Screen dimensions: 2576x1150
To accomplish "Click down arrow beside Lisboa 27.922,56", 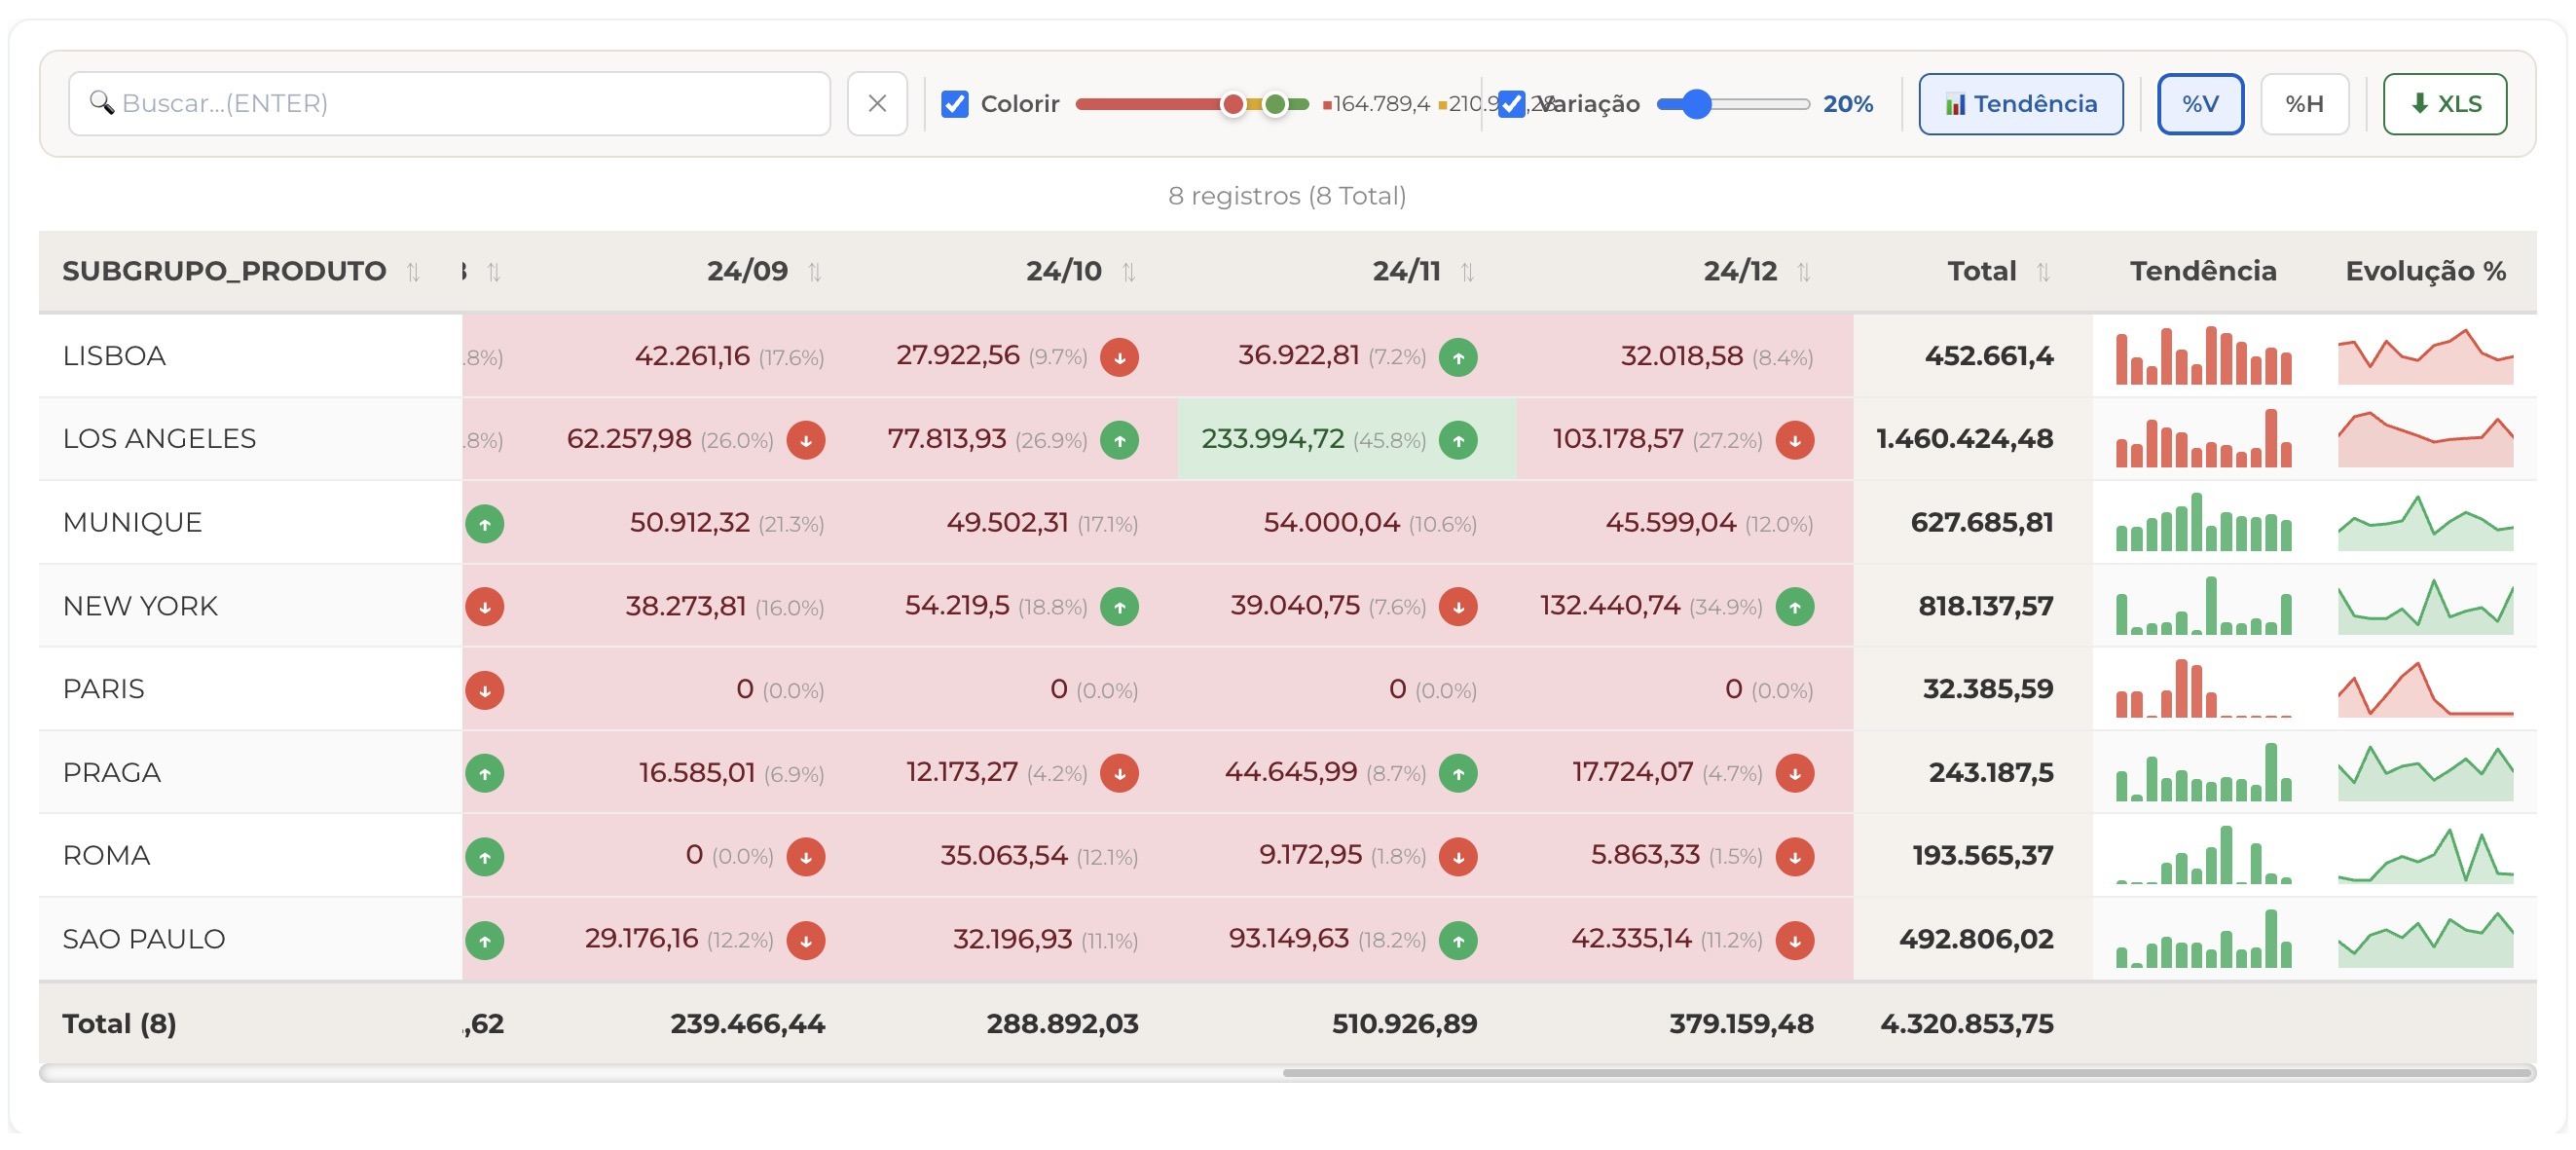I will coord(1119,357).
